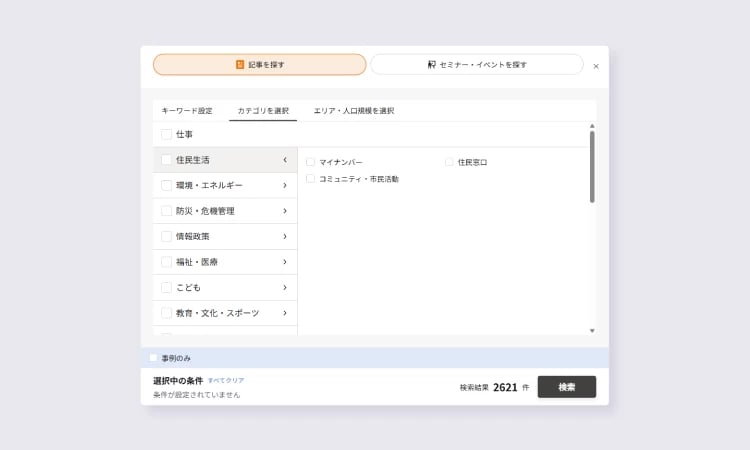Expand the 情報政策 category arrow
750x450 pixels.
coord(285,236)
